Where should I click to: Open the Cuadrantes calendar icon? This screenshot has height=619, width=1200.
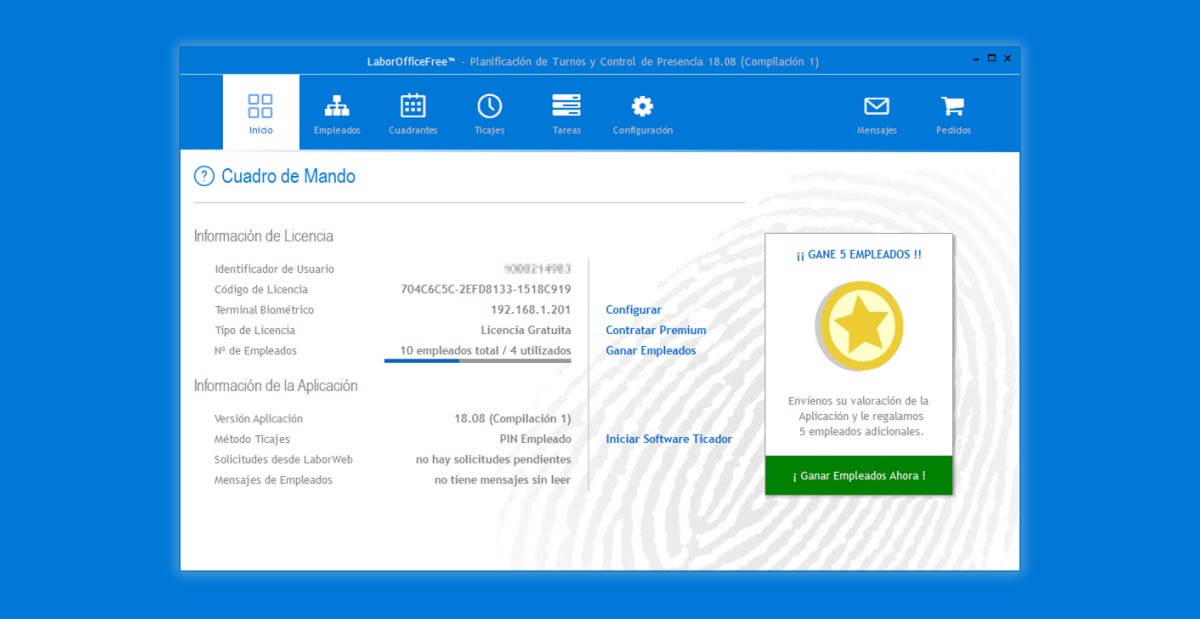click(x=413, y=106)
